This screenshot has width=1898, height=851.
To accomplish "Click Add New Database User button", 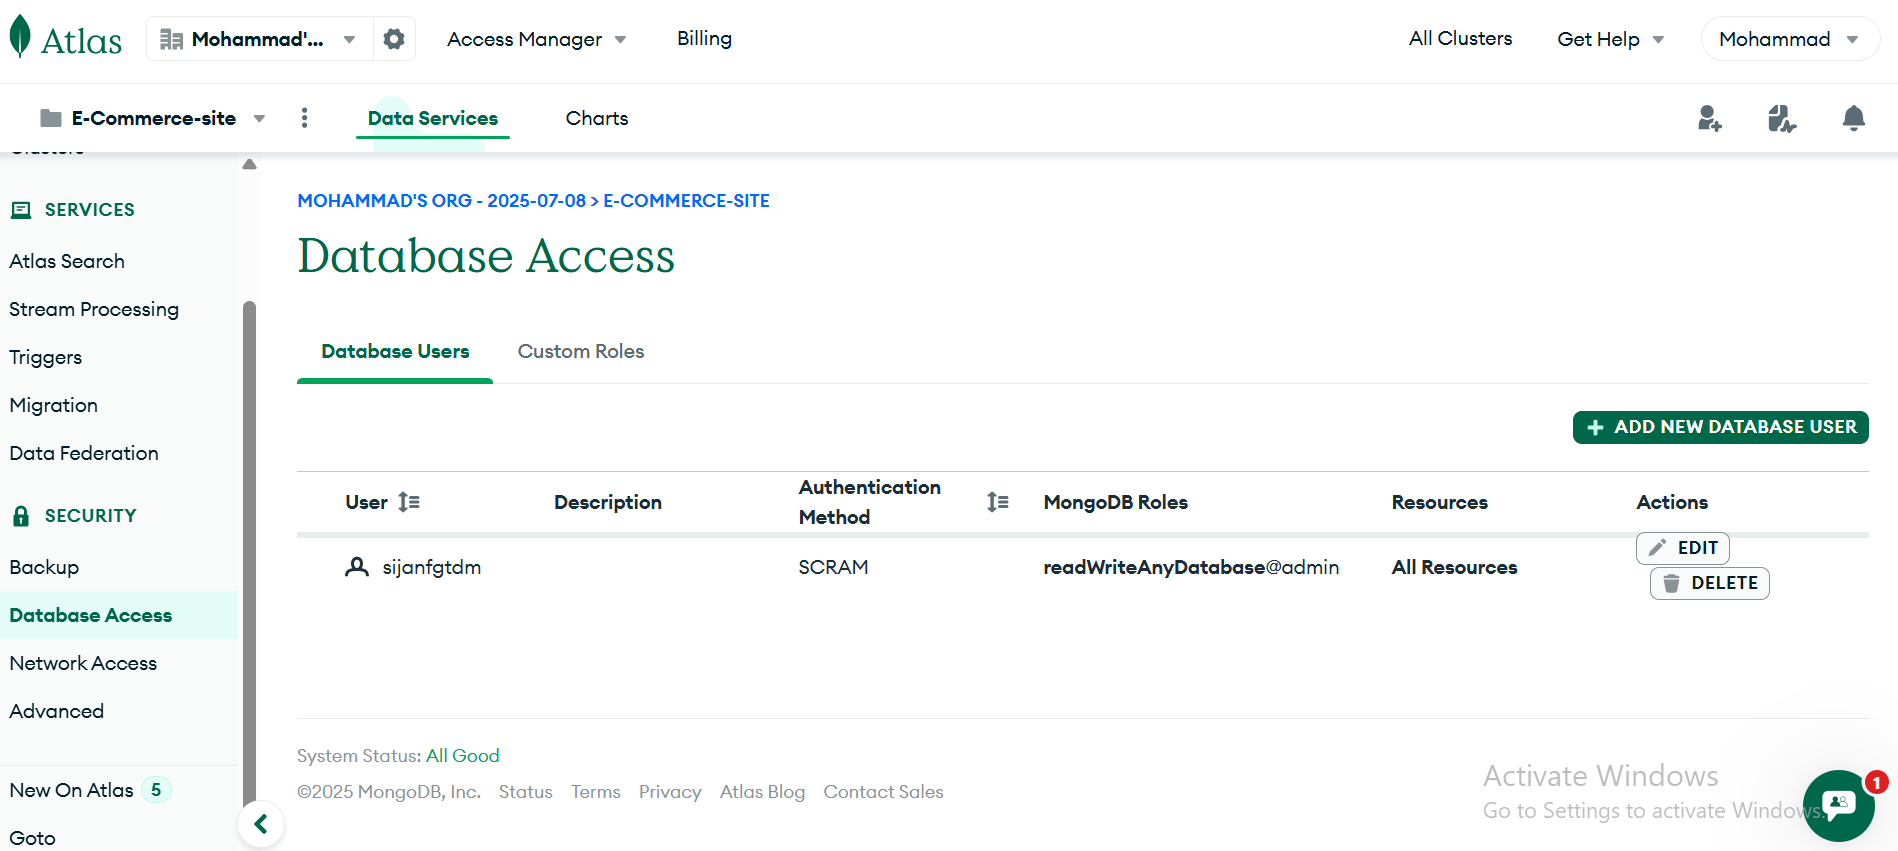I will (1720, 427).
